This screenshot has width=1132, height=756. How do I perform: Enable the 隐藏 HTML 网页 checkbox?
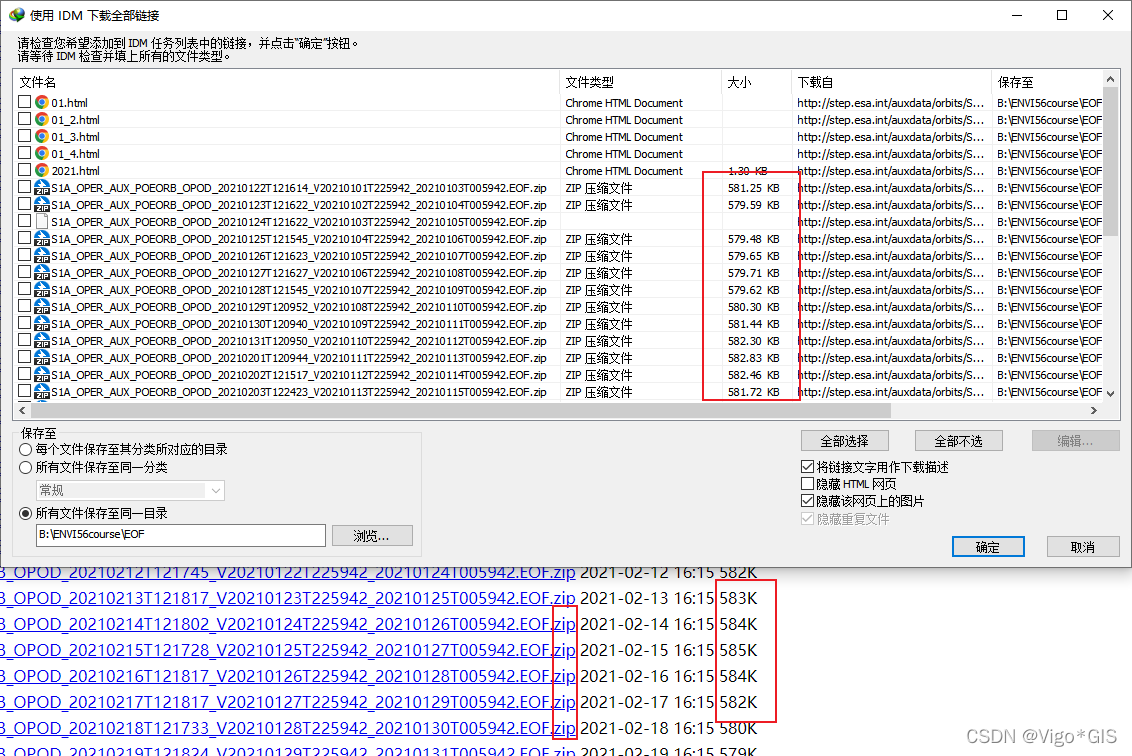pyautogui.click(x=807, y=484)
